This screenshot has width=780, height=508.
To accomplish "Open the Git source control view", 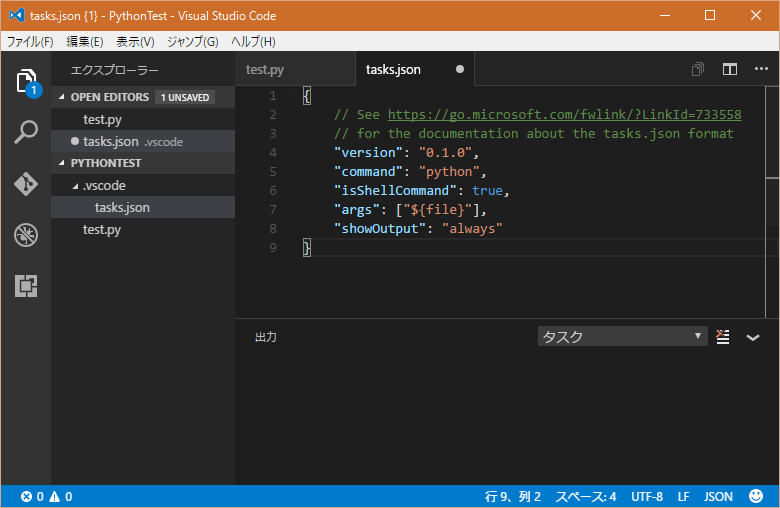I will pos(26,184).
